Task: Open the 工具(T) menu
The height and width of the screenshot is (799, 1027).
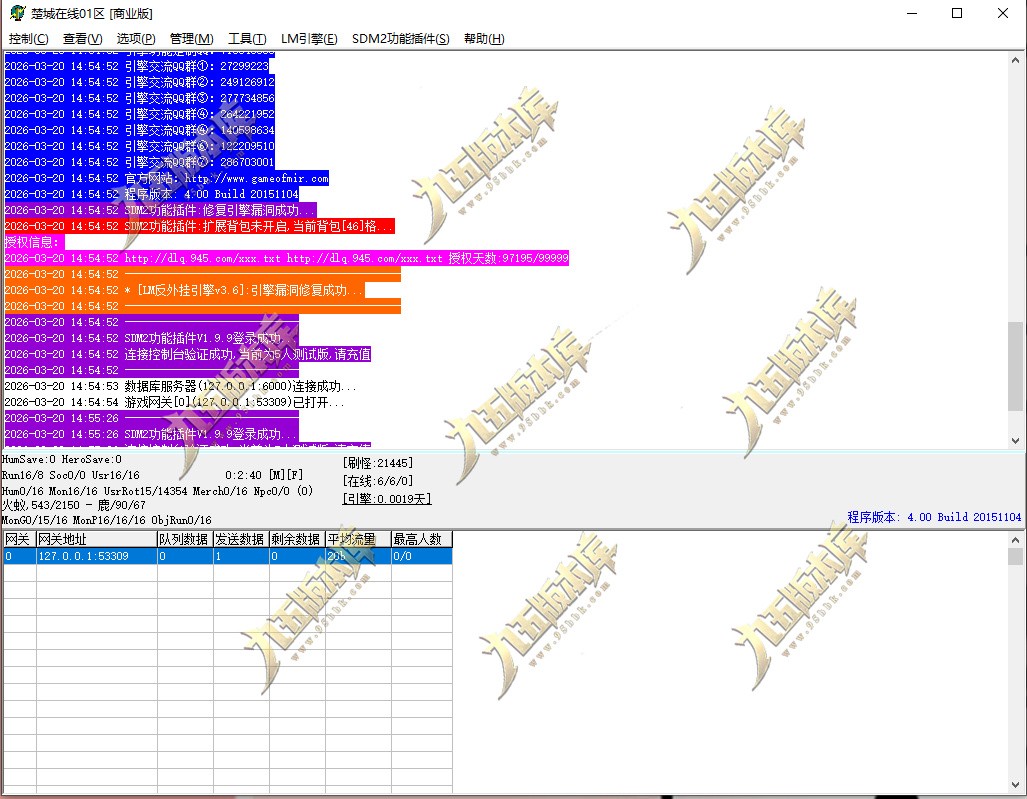Action: coord(247,39)
